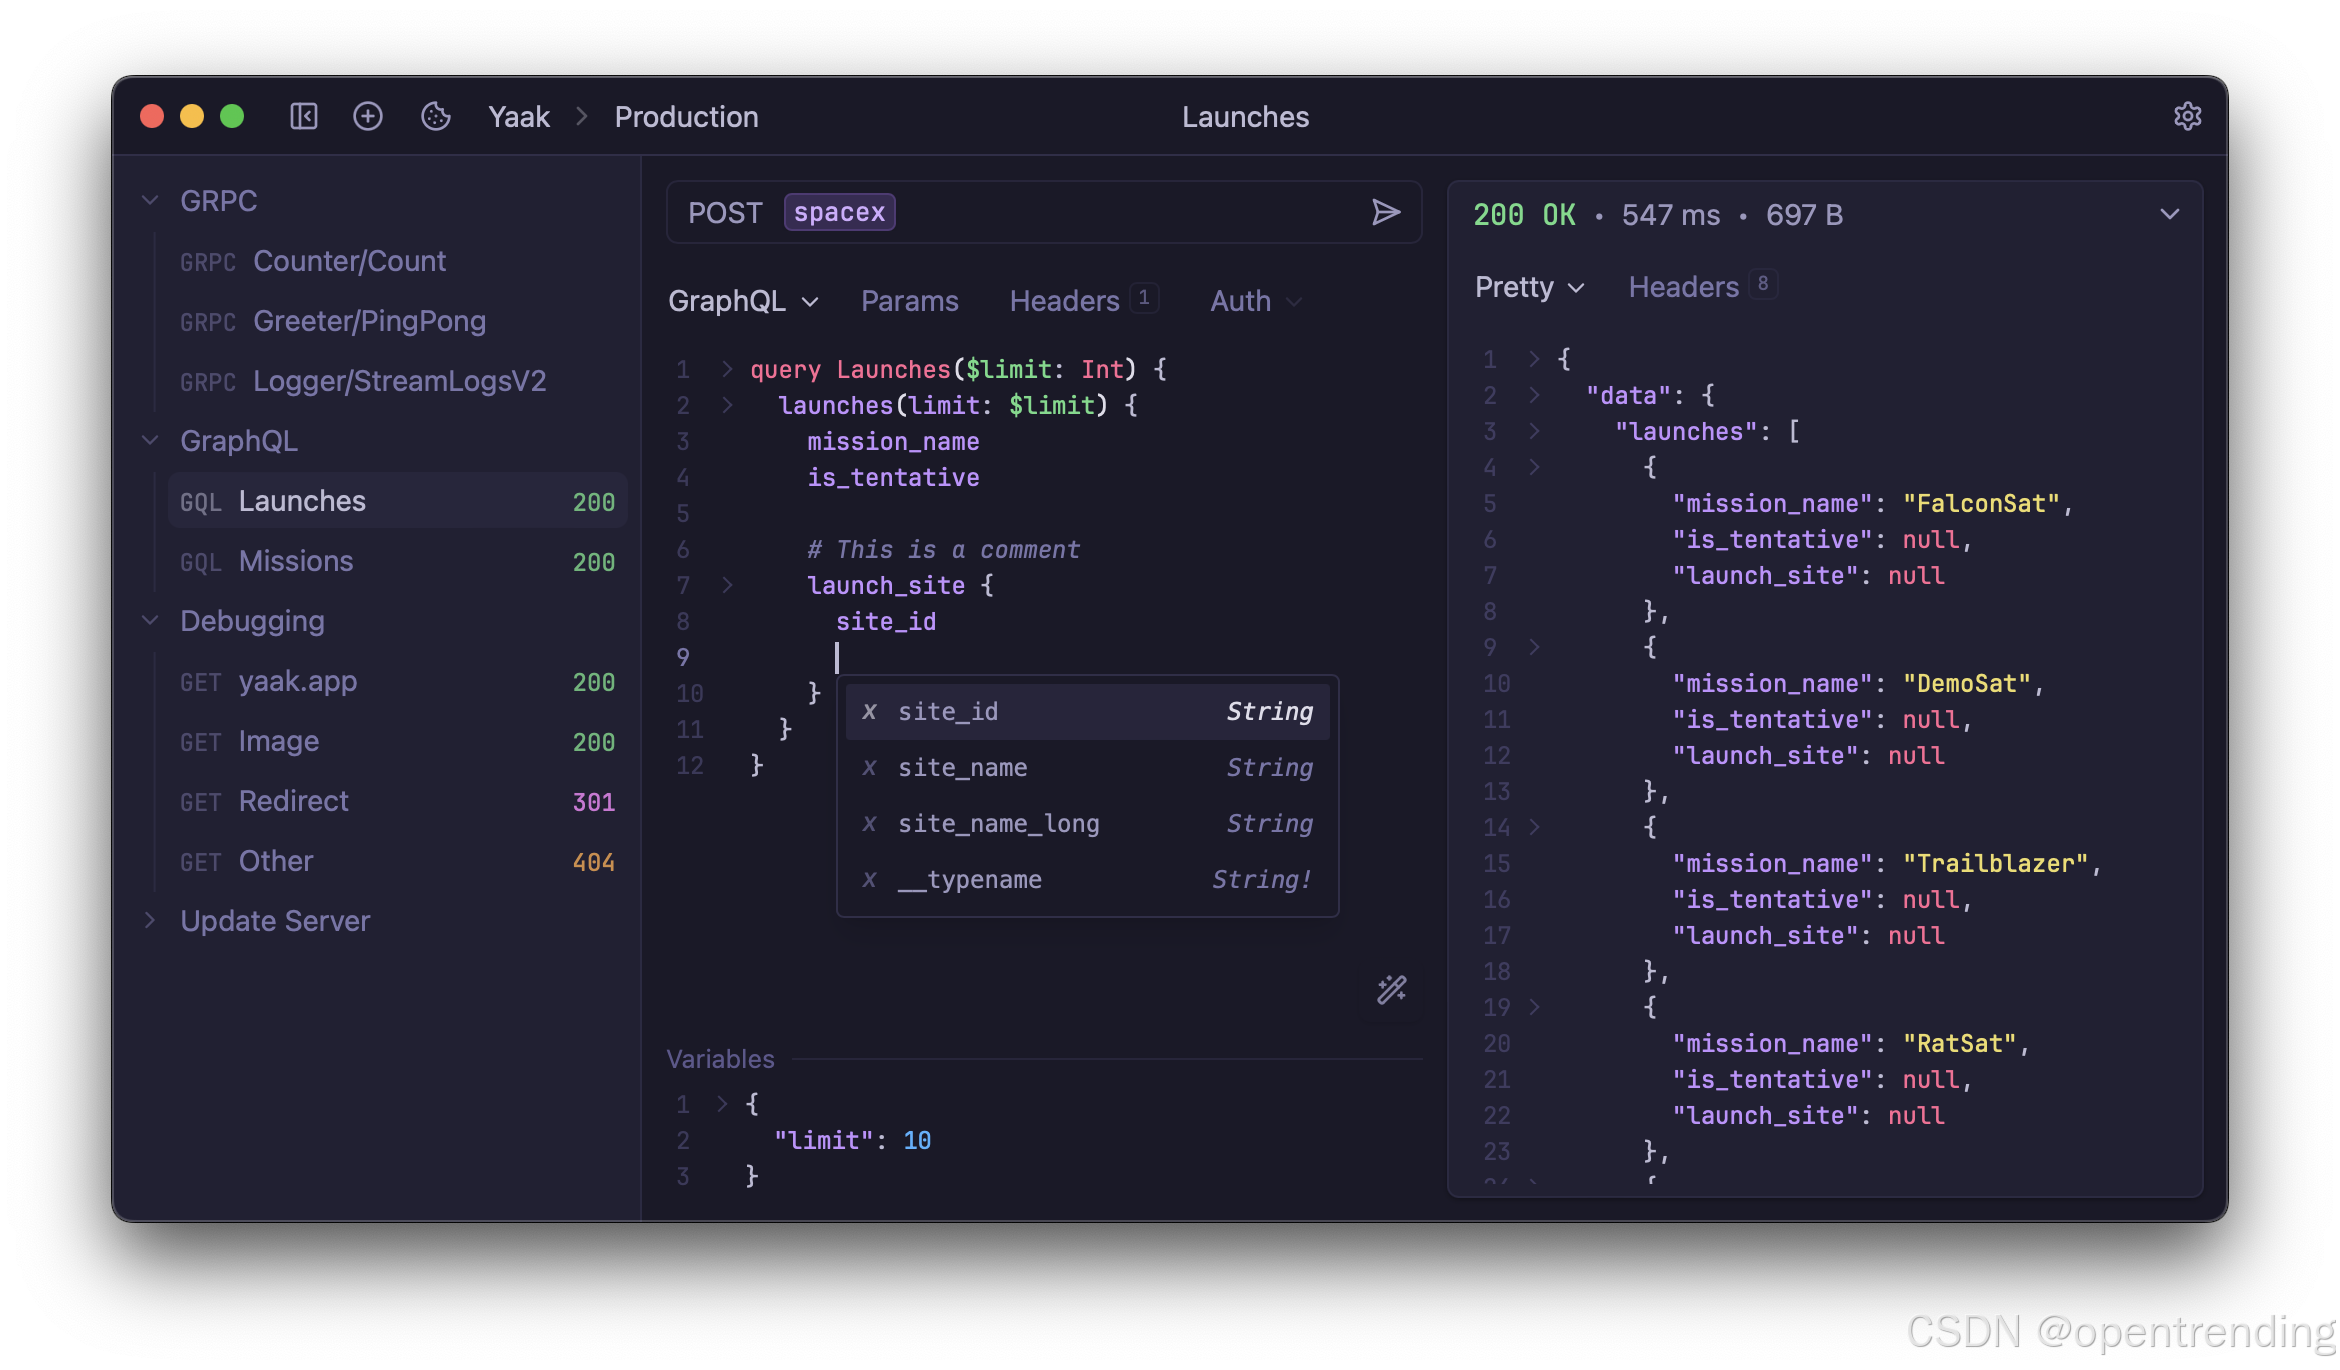Open response history chevron dropdown
Image resolution: width=2340 pixels, height=1370 pixels.
coord(2169,214)
